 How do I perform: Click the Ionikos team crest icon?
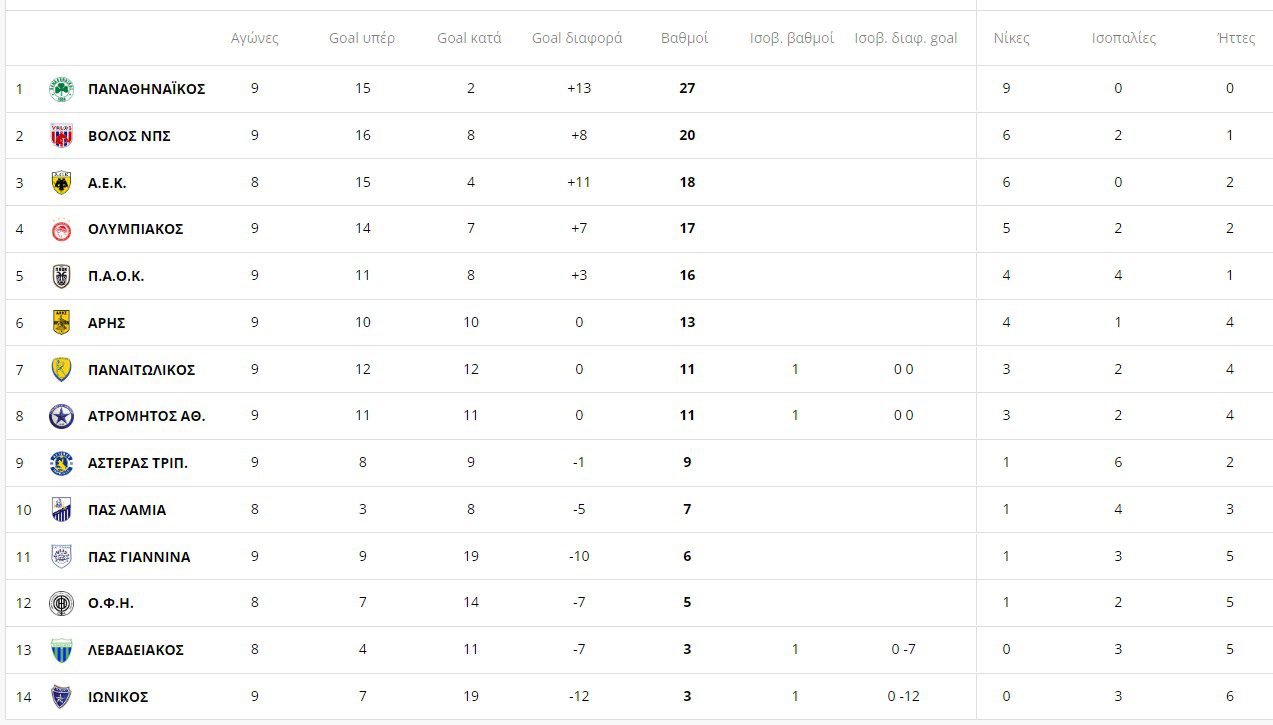click(62, 697)
